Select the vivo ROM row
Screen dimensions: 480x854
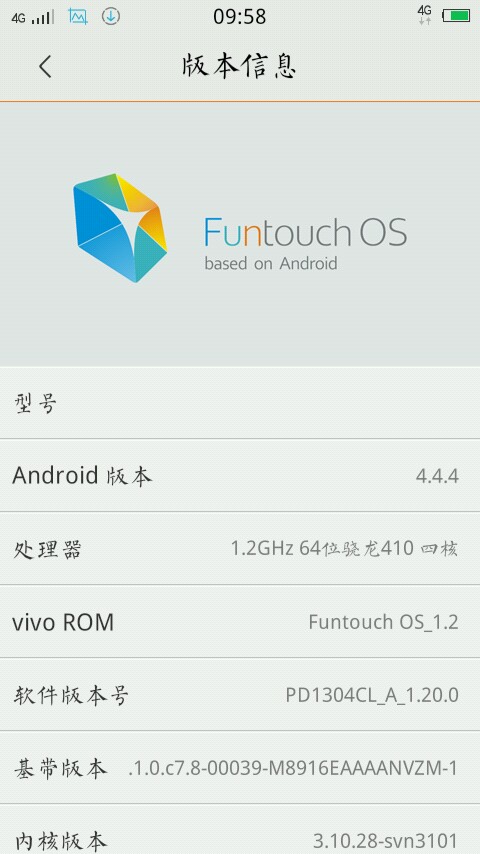tap(240, 621)
